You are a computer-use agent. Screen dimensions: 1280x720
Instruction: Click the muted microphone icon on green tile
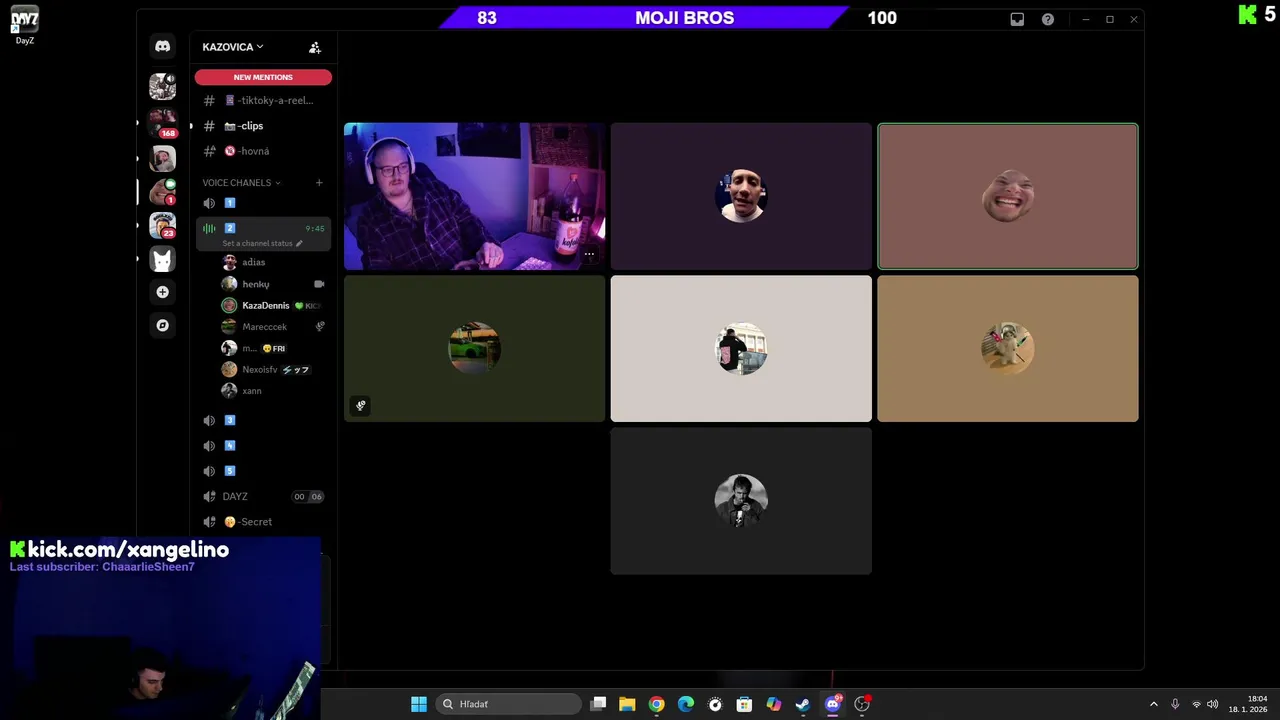(x=361, y=405)
